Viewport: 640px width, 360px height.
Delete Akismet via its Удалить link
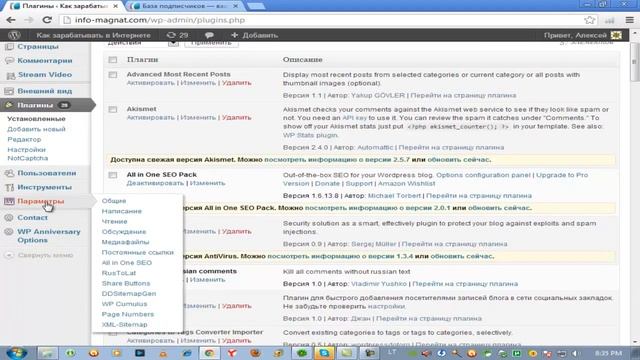[x=236, y=118]
